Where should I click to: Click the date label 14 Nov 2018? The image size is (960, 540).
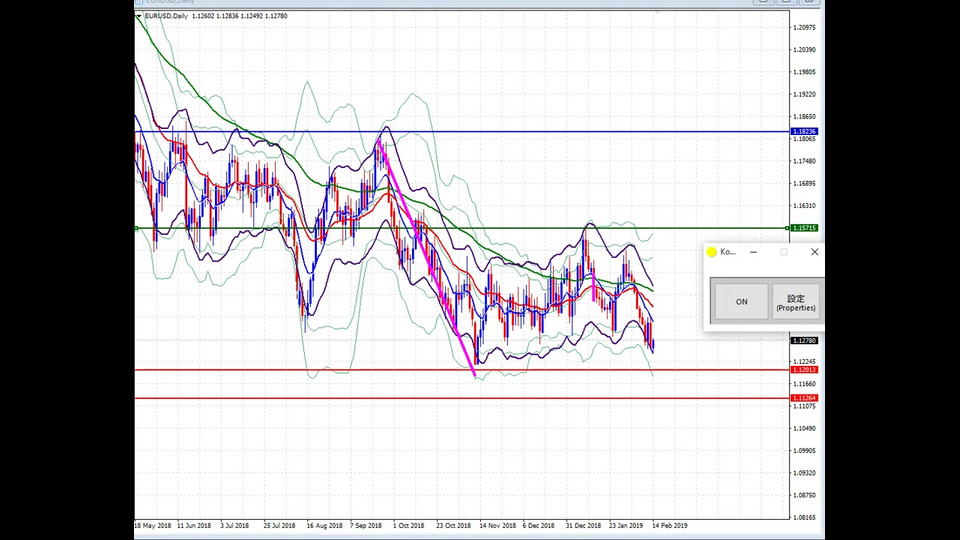coord(497,525)
